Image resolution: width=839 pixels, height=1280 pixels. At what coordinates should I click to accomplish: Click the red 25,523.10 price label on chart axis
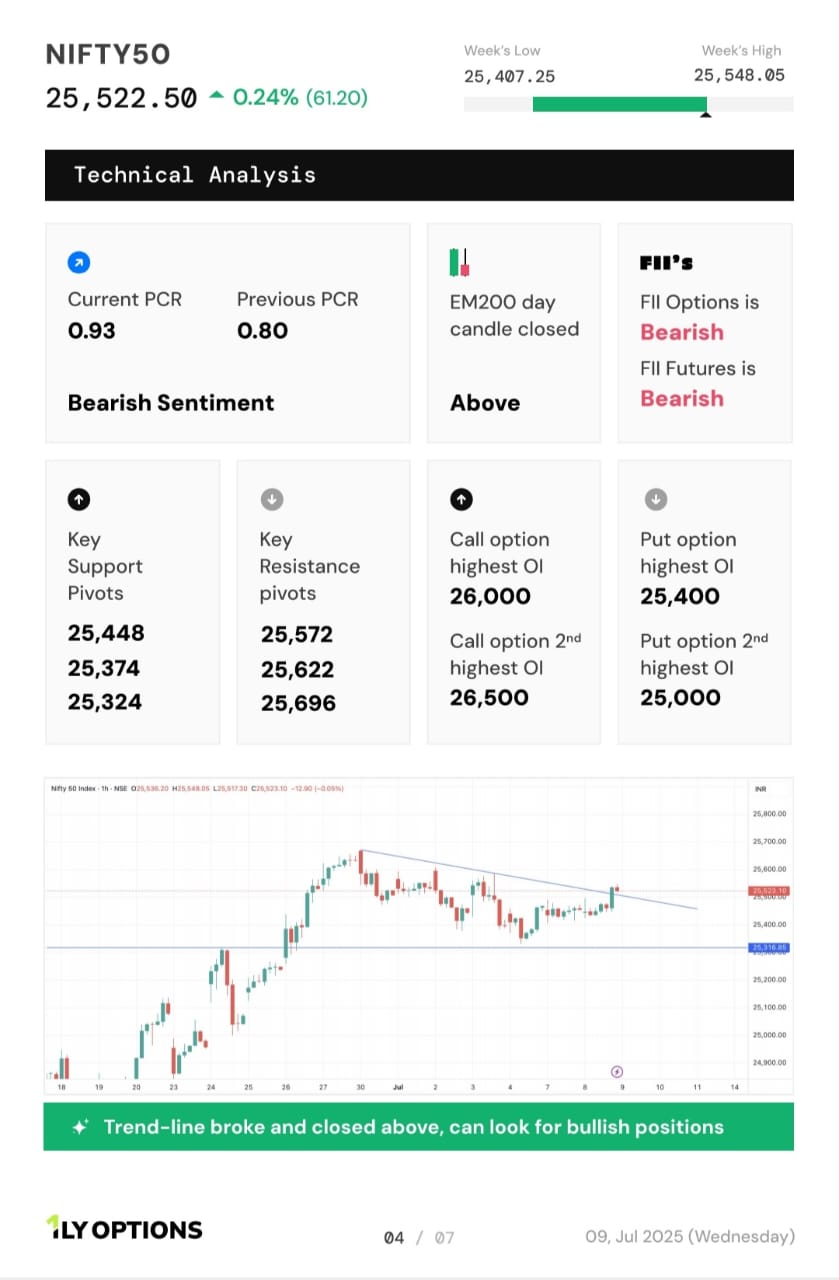[768, 890]
